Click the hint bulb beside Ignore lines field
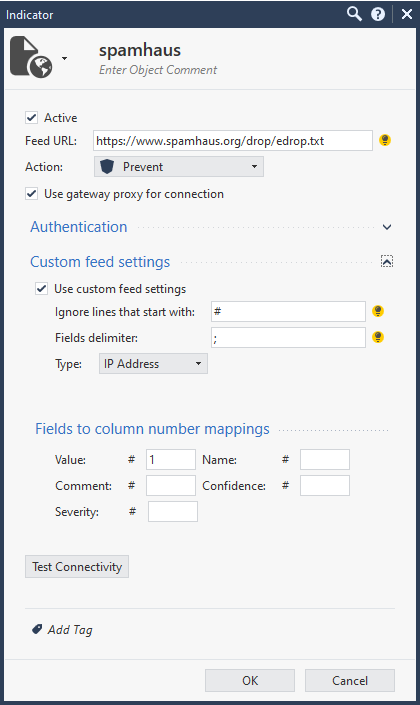 point(378,311)
